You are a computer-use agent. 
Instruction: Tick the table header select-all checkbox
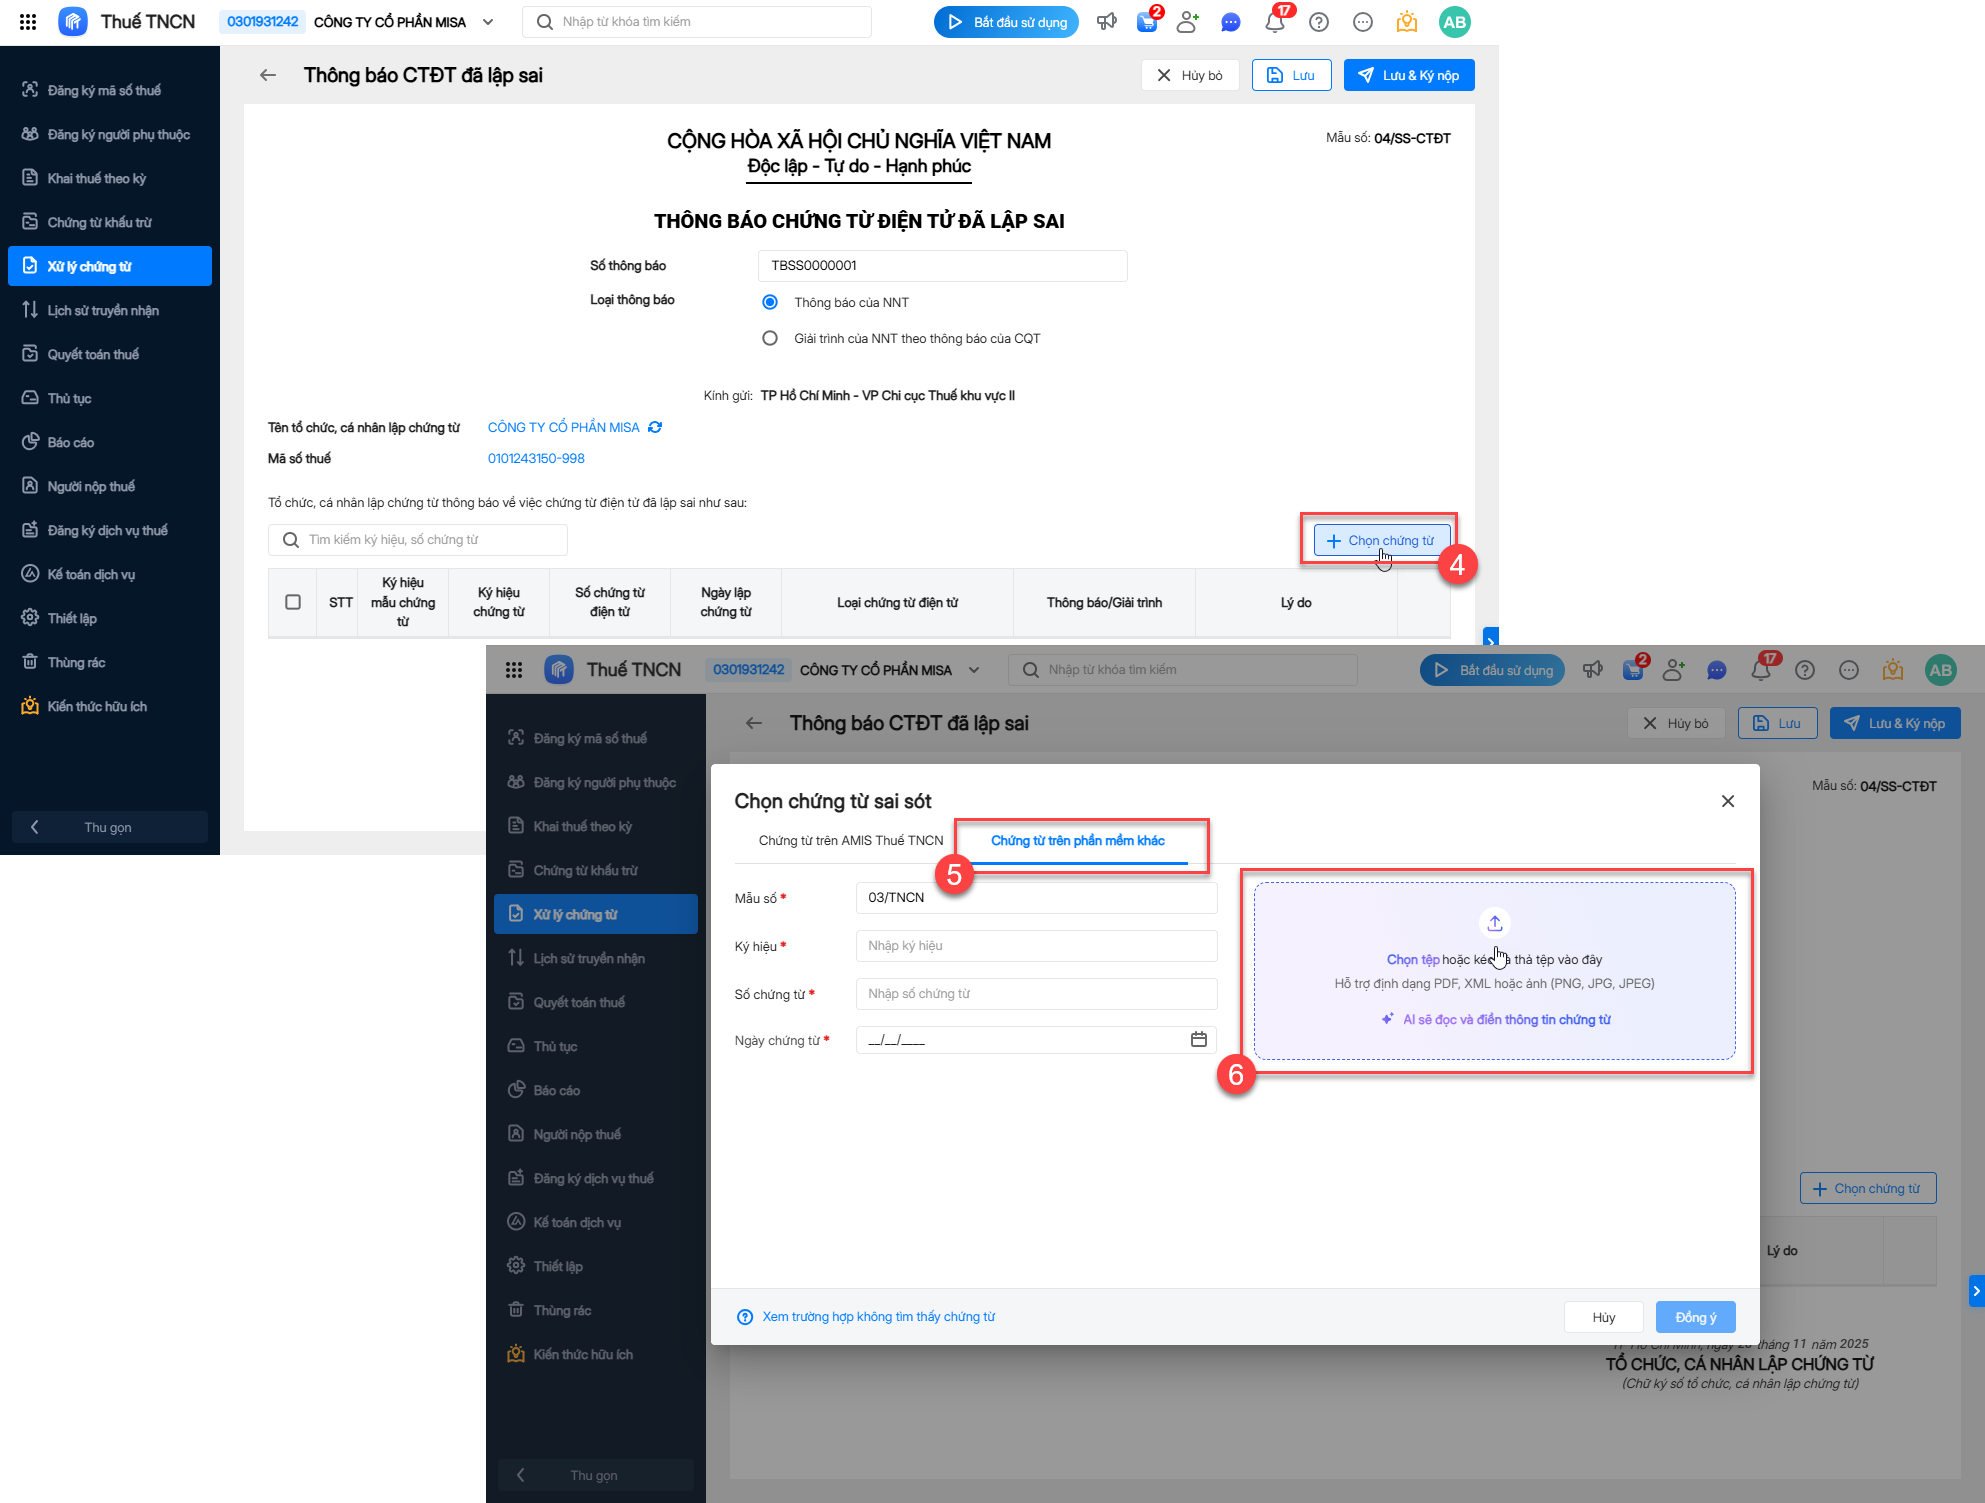tap(293, 602)
